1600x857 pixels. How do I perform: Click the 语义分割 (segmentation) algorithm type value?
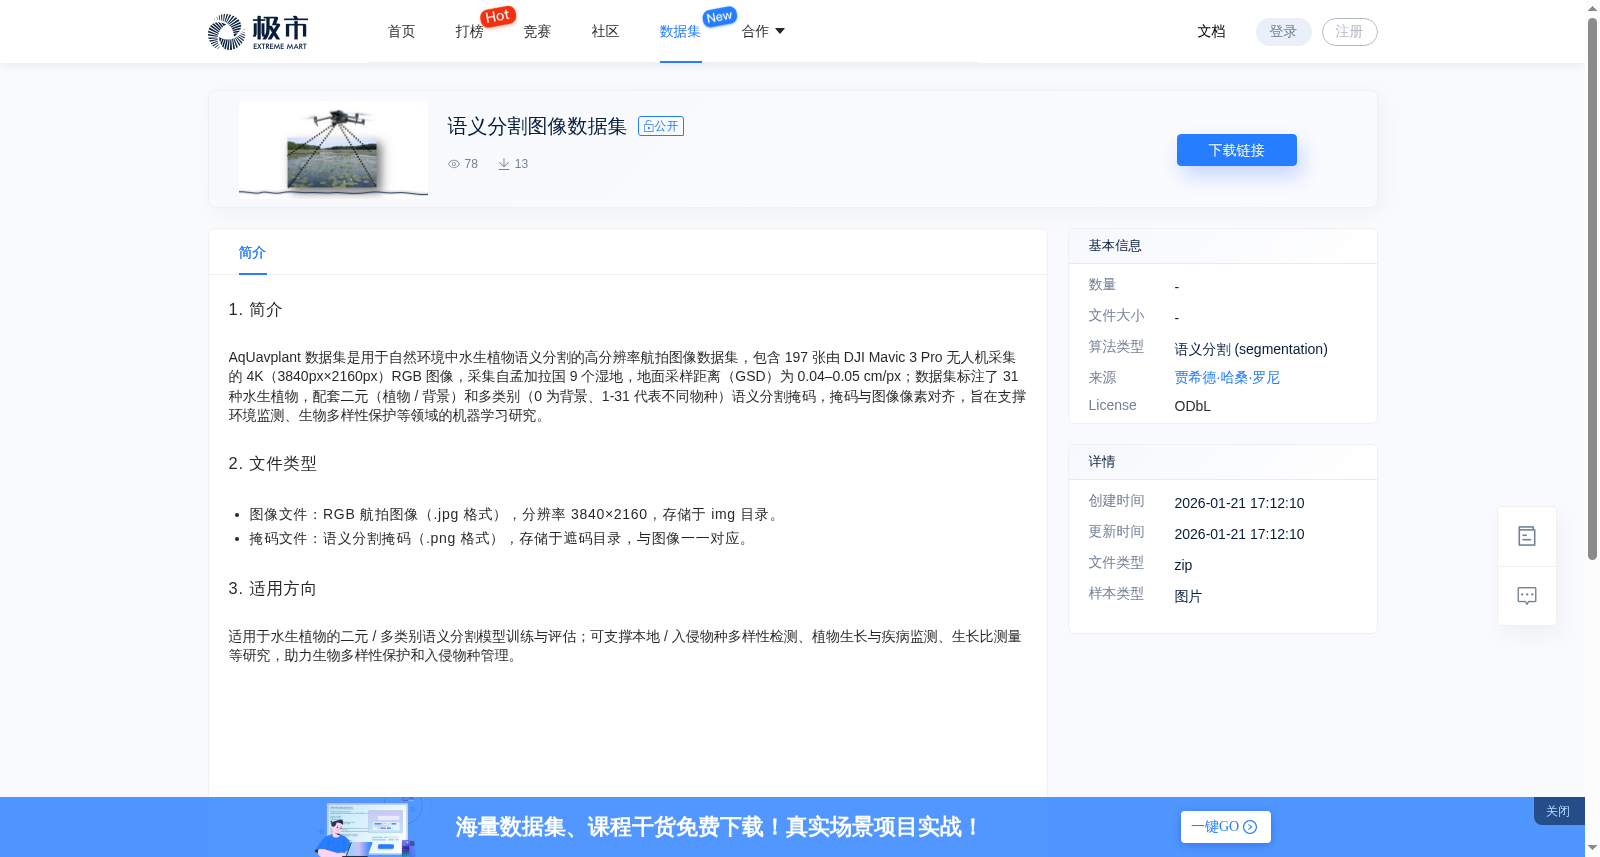coord(1251,349)
